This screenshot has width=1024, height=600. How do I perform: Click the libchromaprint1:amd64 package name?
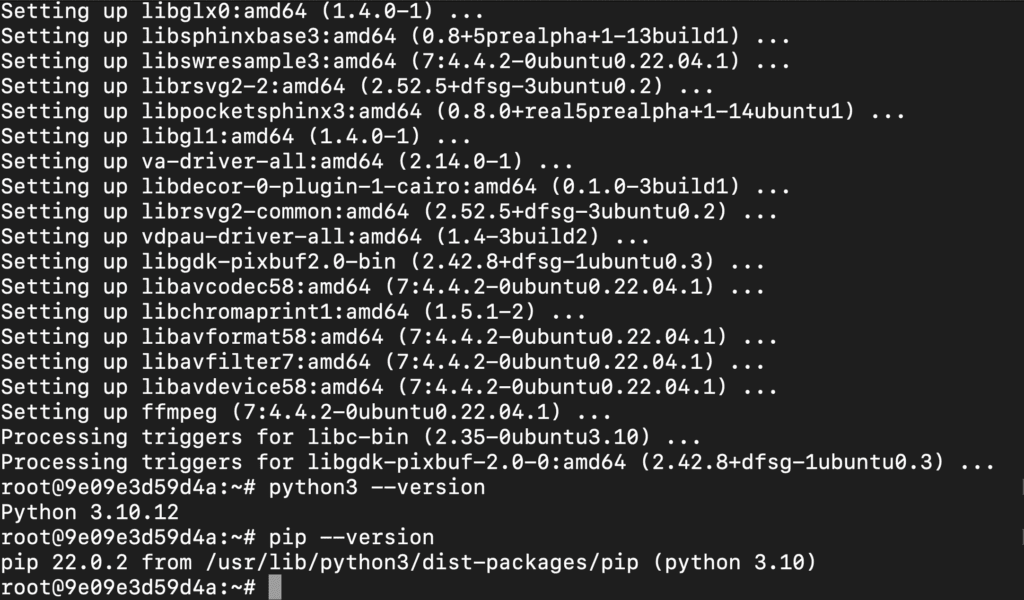275,311
